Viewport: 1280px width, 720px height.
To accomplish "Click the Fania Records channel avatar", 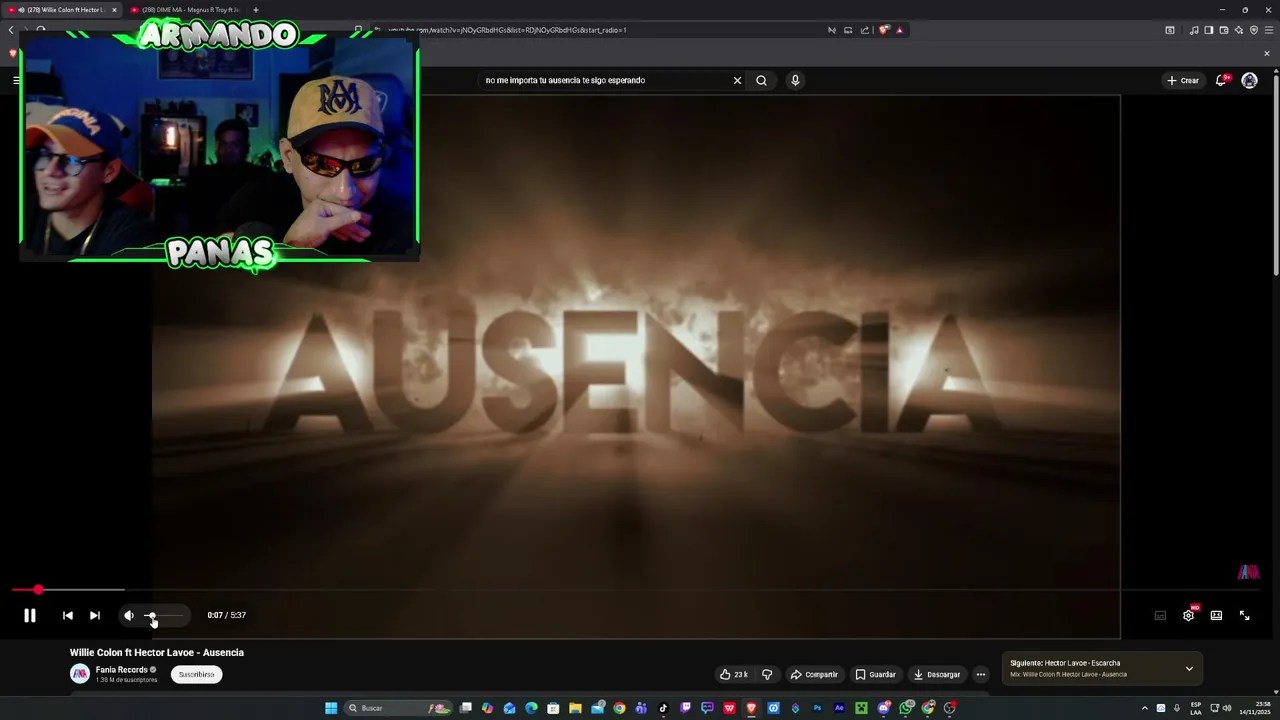I will [79, 674].
